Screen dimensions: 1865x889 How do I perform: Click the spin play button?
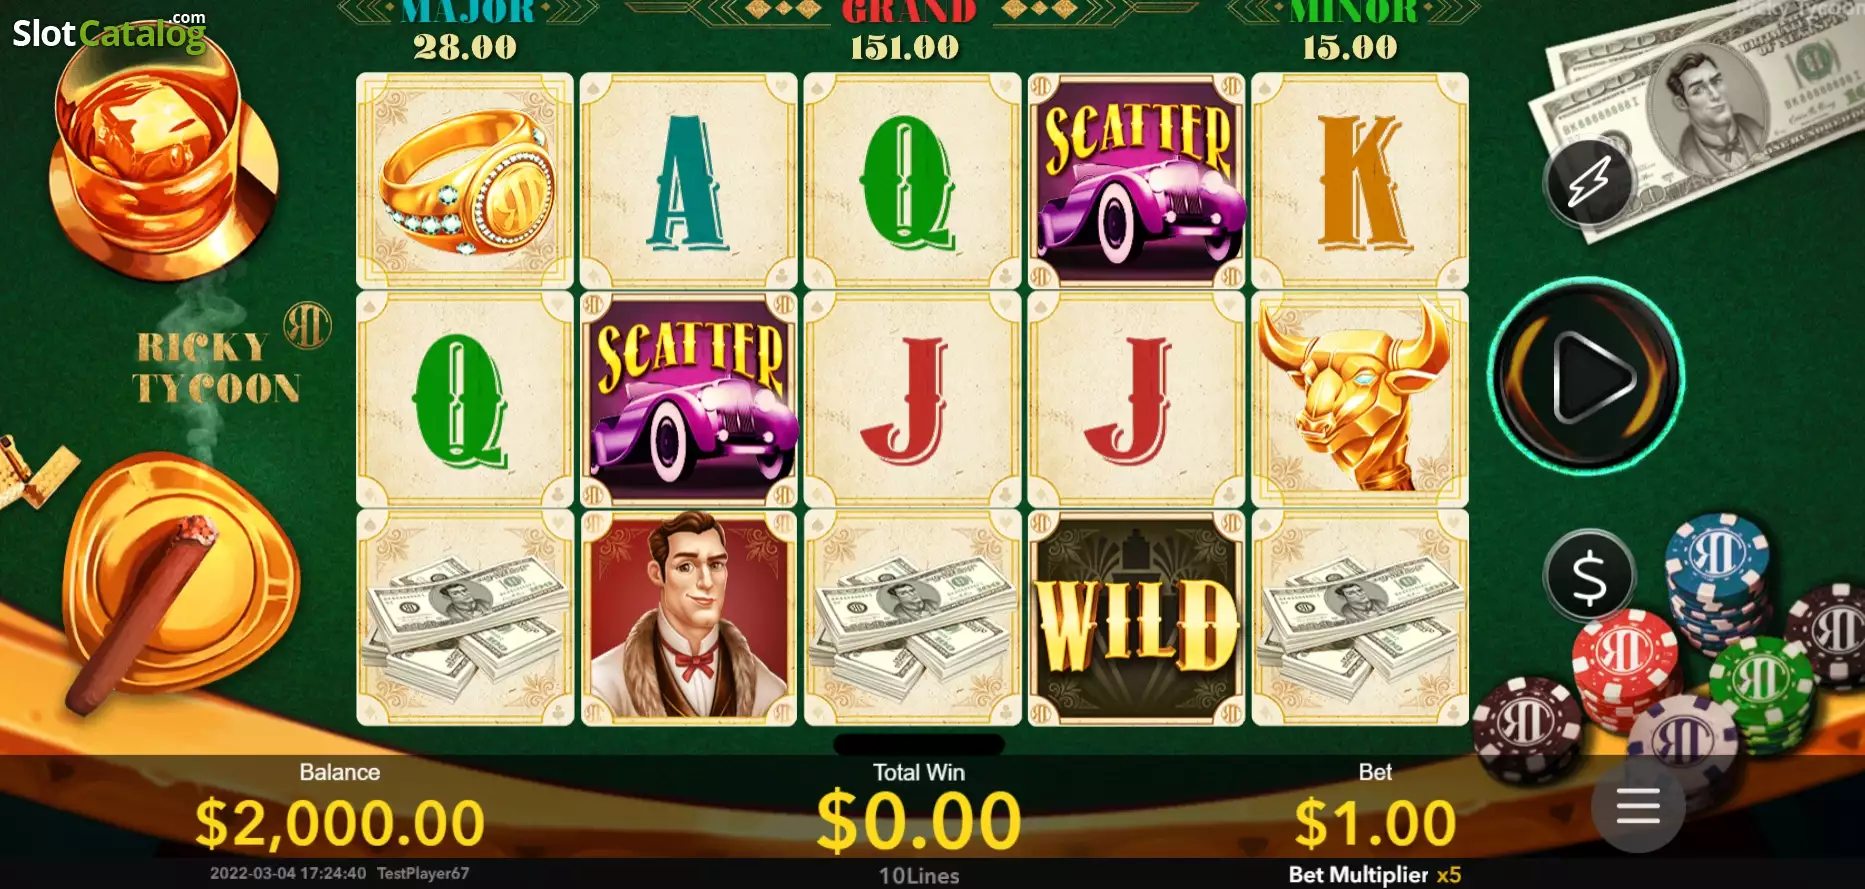1587,377
